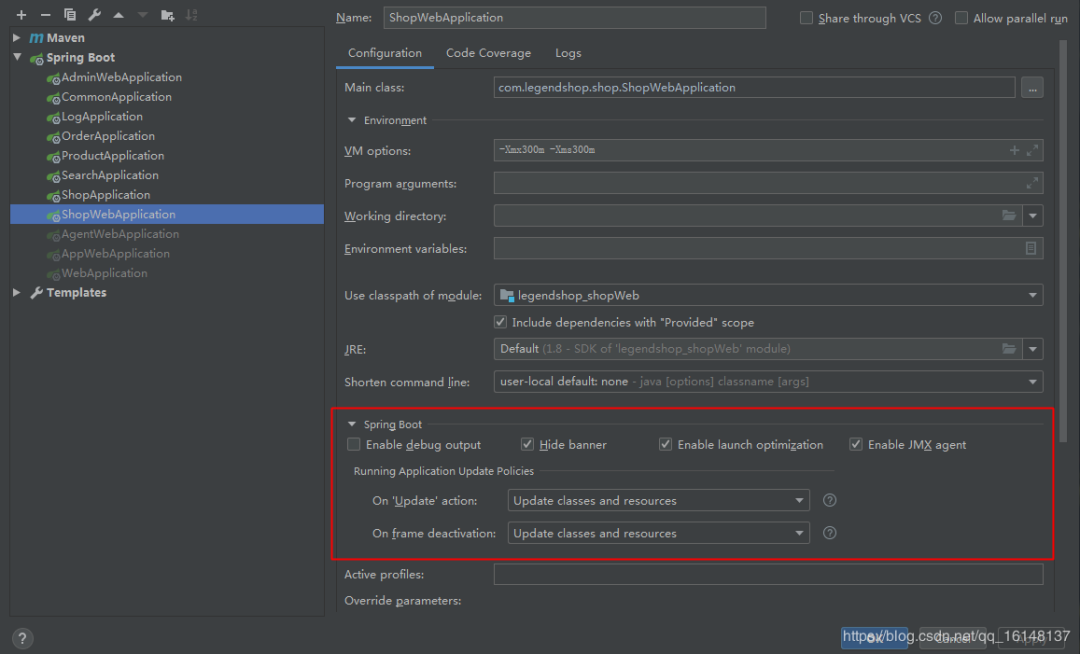Viewport: 1080px width, 654px height.
Task: Click the Active profiles input field
Action: click(x=767, y=574)
